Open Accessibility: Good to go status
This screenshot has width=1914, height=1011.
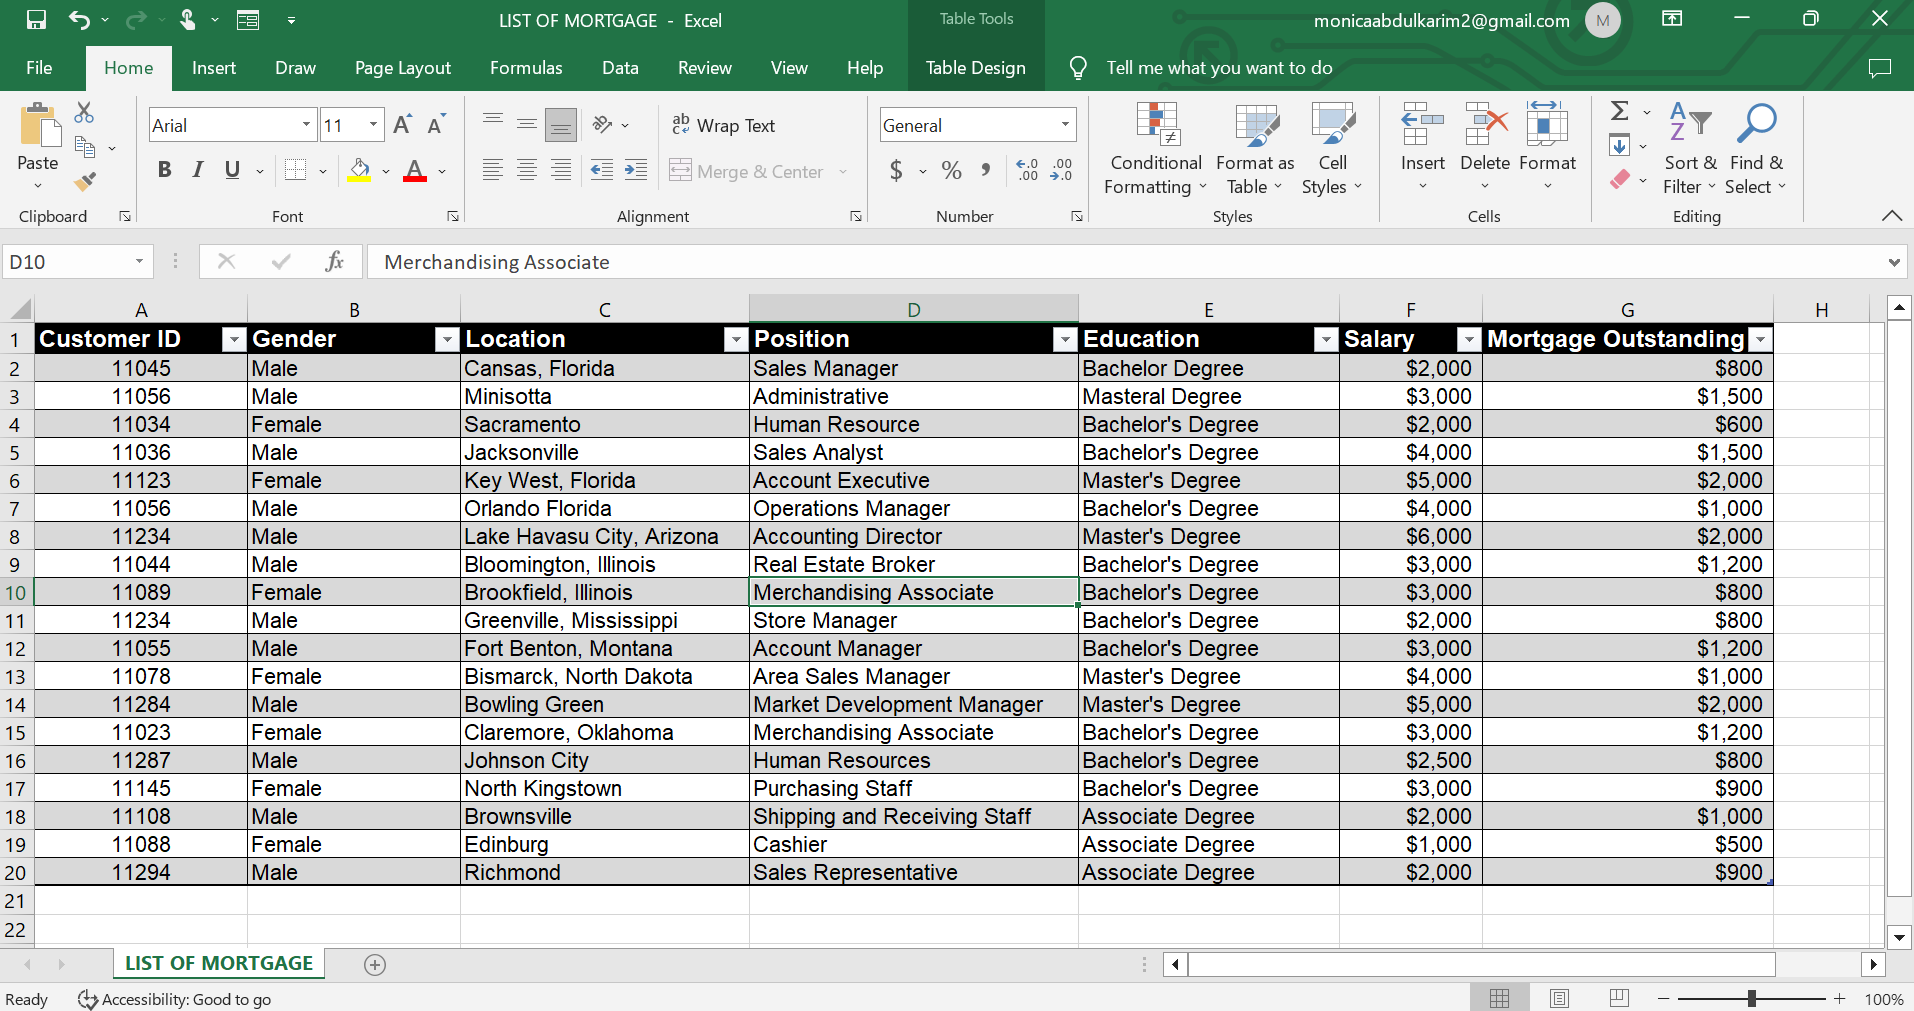[x=175, y=999]
